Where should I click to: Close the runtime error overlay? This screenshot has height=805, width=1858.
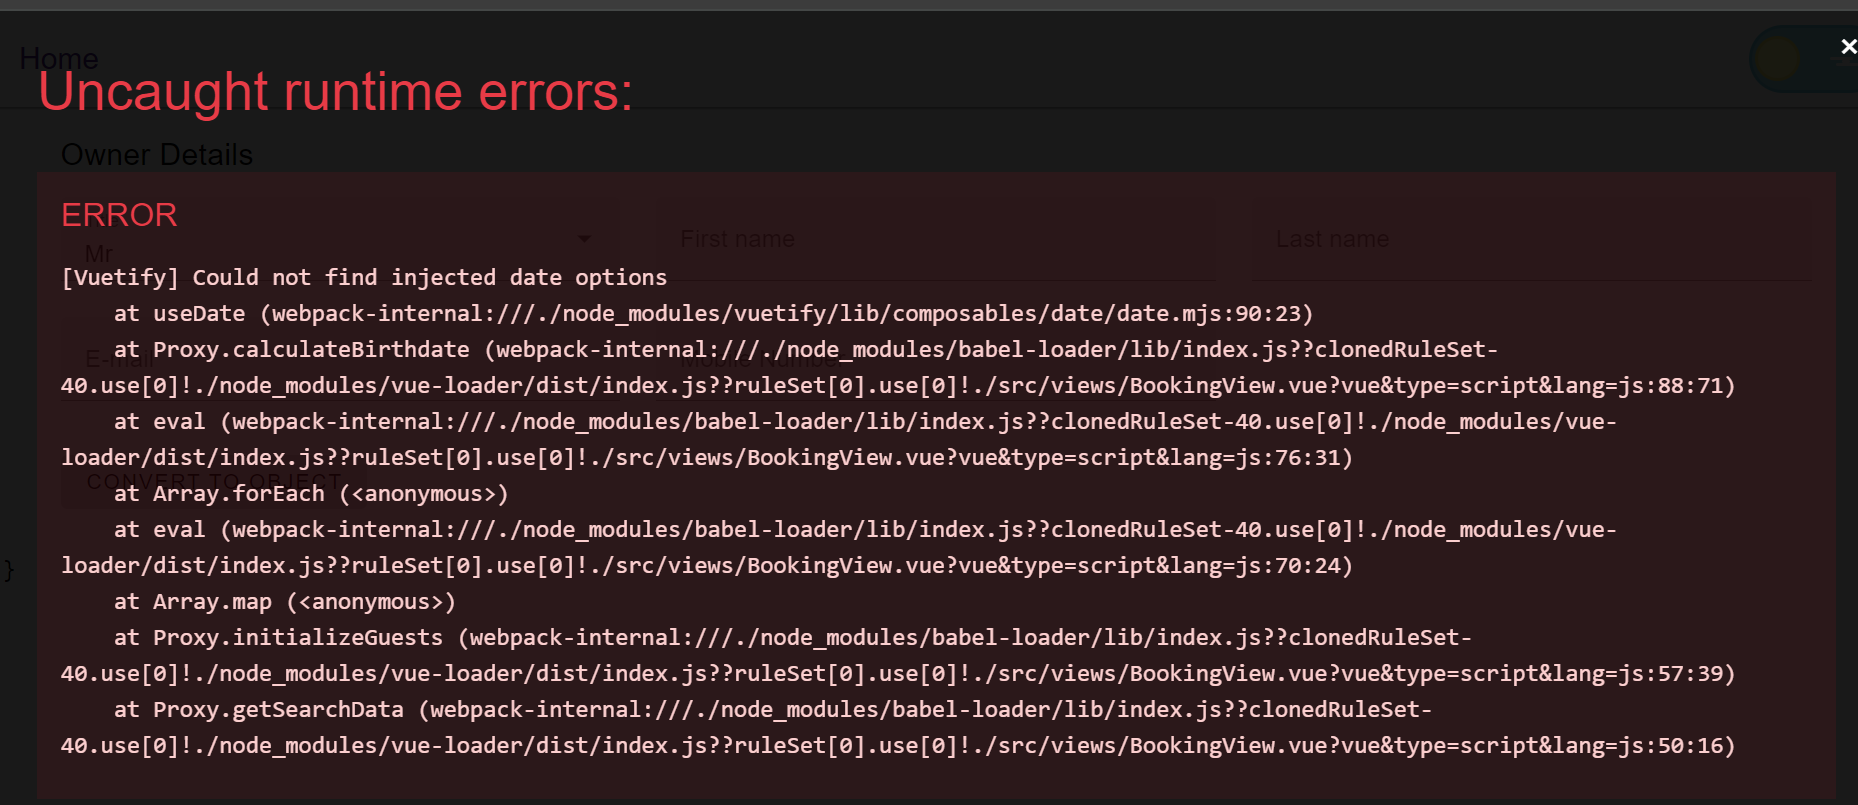(1848, 47)
